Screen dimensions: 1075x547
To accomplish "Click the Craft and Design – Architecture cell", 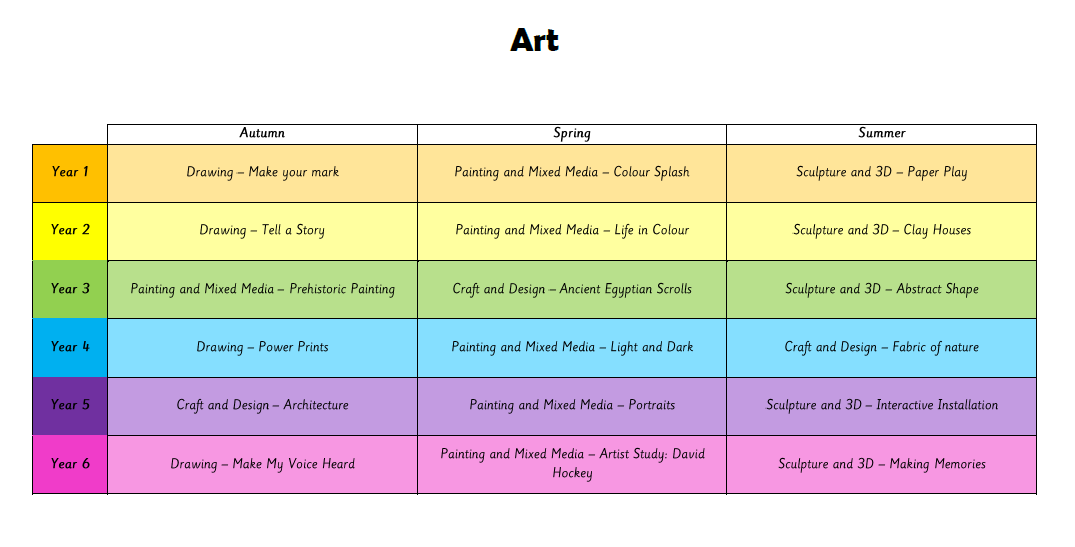I will point(262,405).
